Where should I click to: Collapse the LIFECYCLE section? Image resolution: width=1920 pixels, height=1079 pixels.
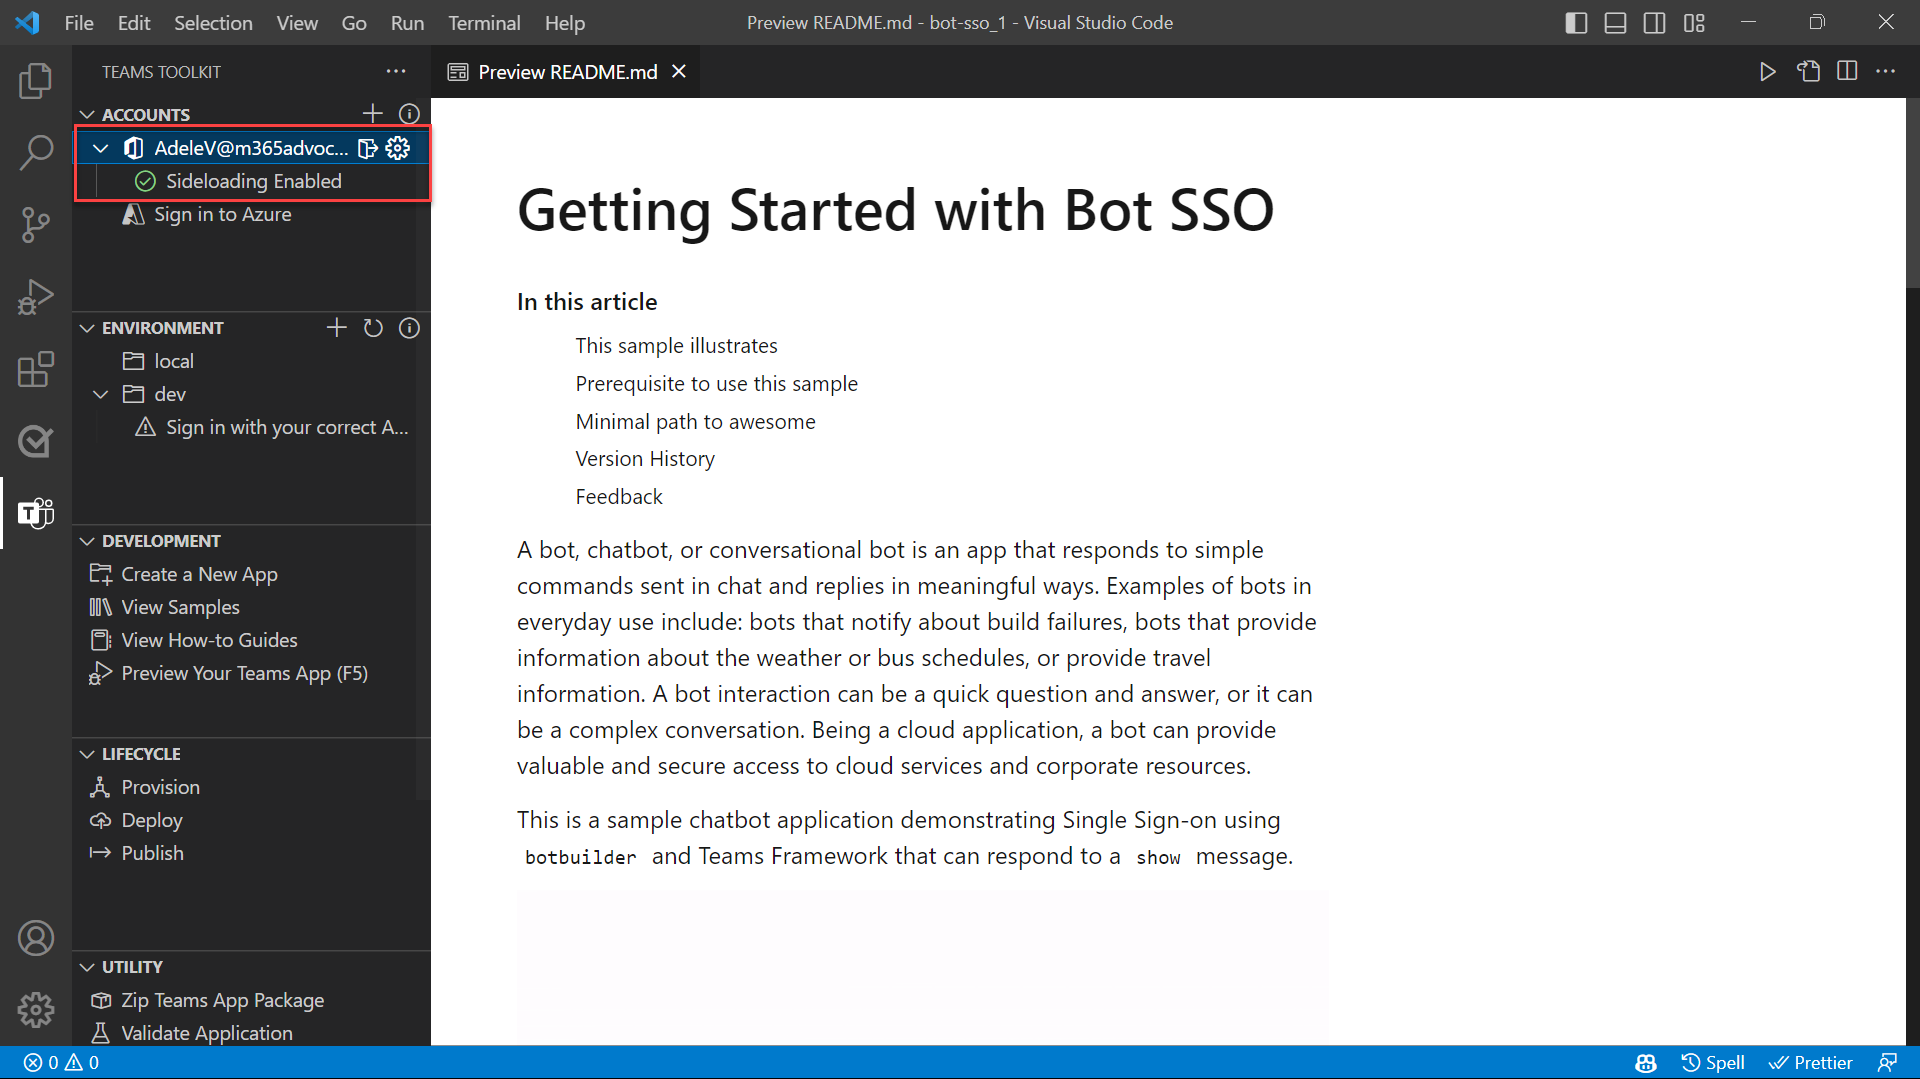click(88, 754)
